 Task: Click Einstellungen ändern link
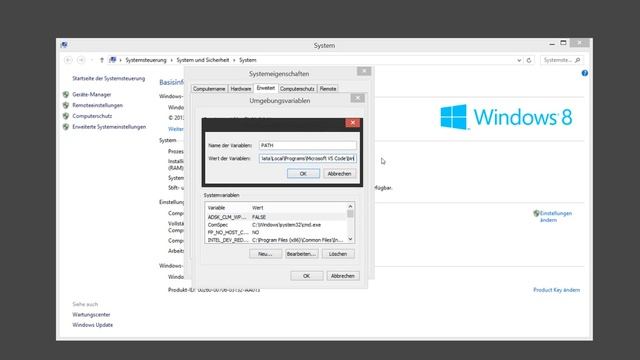coord(556,216)
